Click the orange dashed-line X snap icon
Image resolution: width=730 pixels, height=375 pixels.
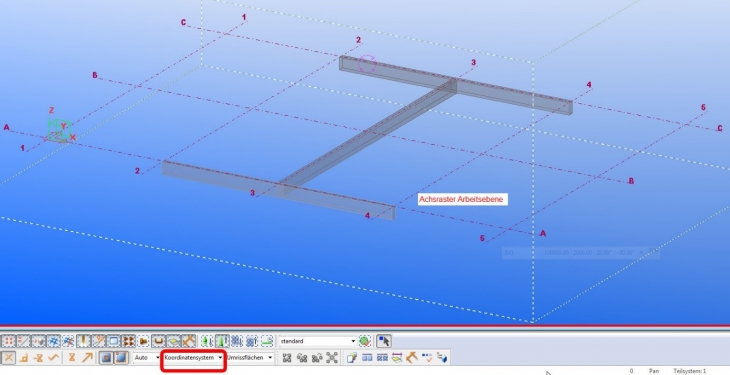pos(39,357)
